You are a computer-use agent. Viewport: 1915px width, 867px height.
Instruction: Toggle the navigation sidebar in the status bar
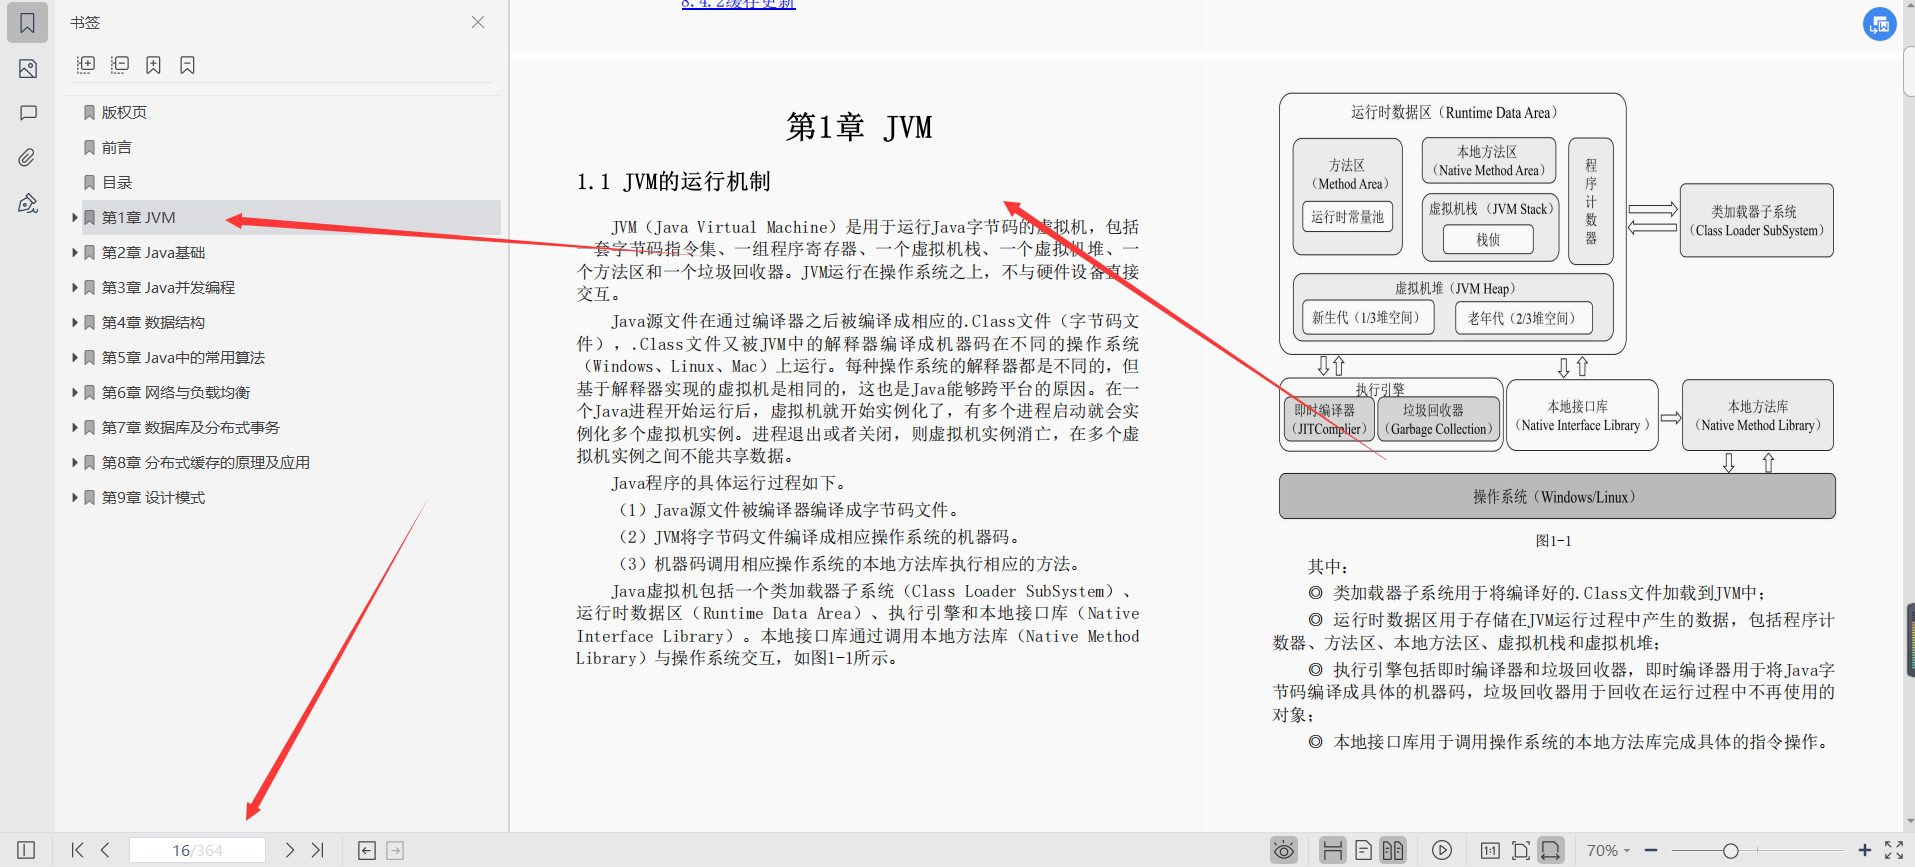pyautogui.click(x=26, y=850)
